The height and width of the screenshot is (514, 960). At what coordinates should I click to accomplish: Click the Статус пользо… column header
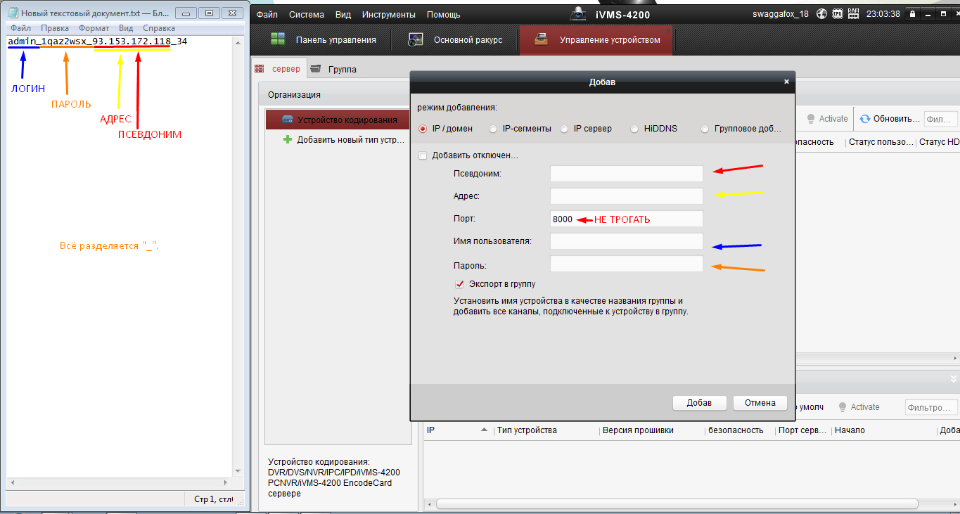(x=881, y=142)
